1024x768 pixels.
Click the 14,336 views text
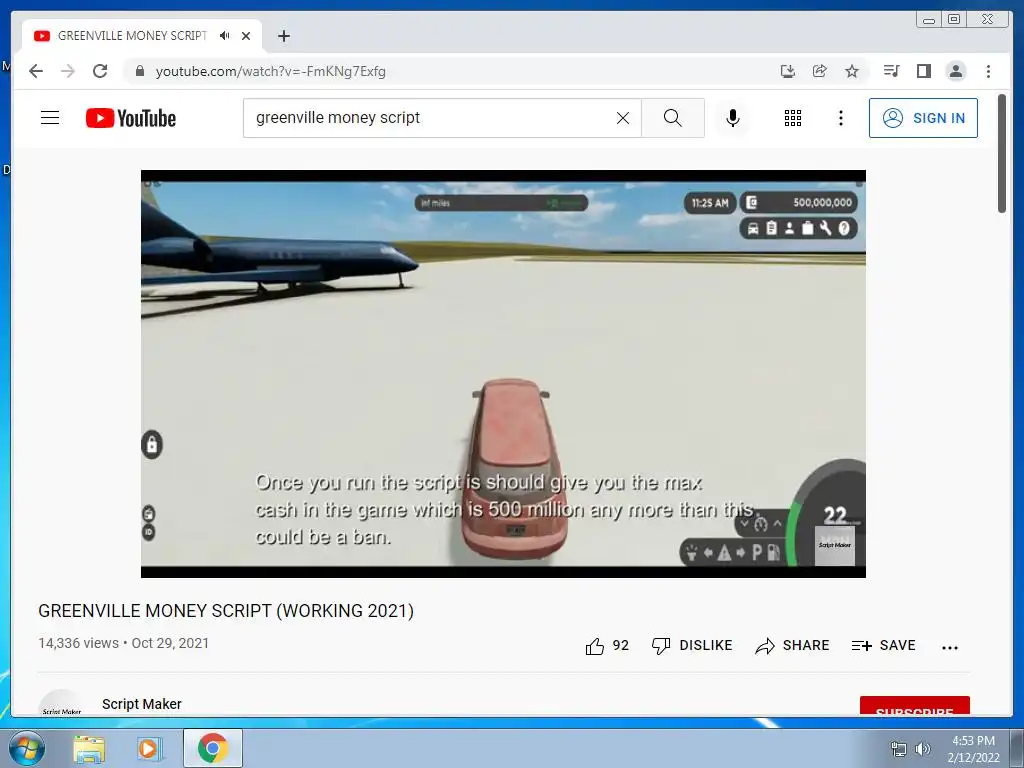78,643
